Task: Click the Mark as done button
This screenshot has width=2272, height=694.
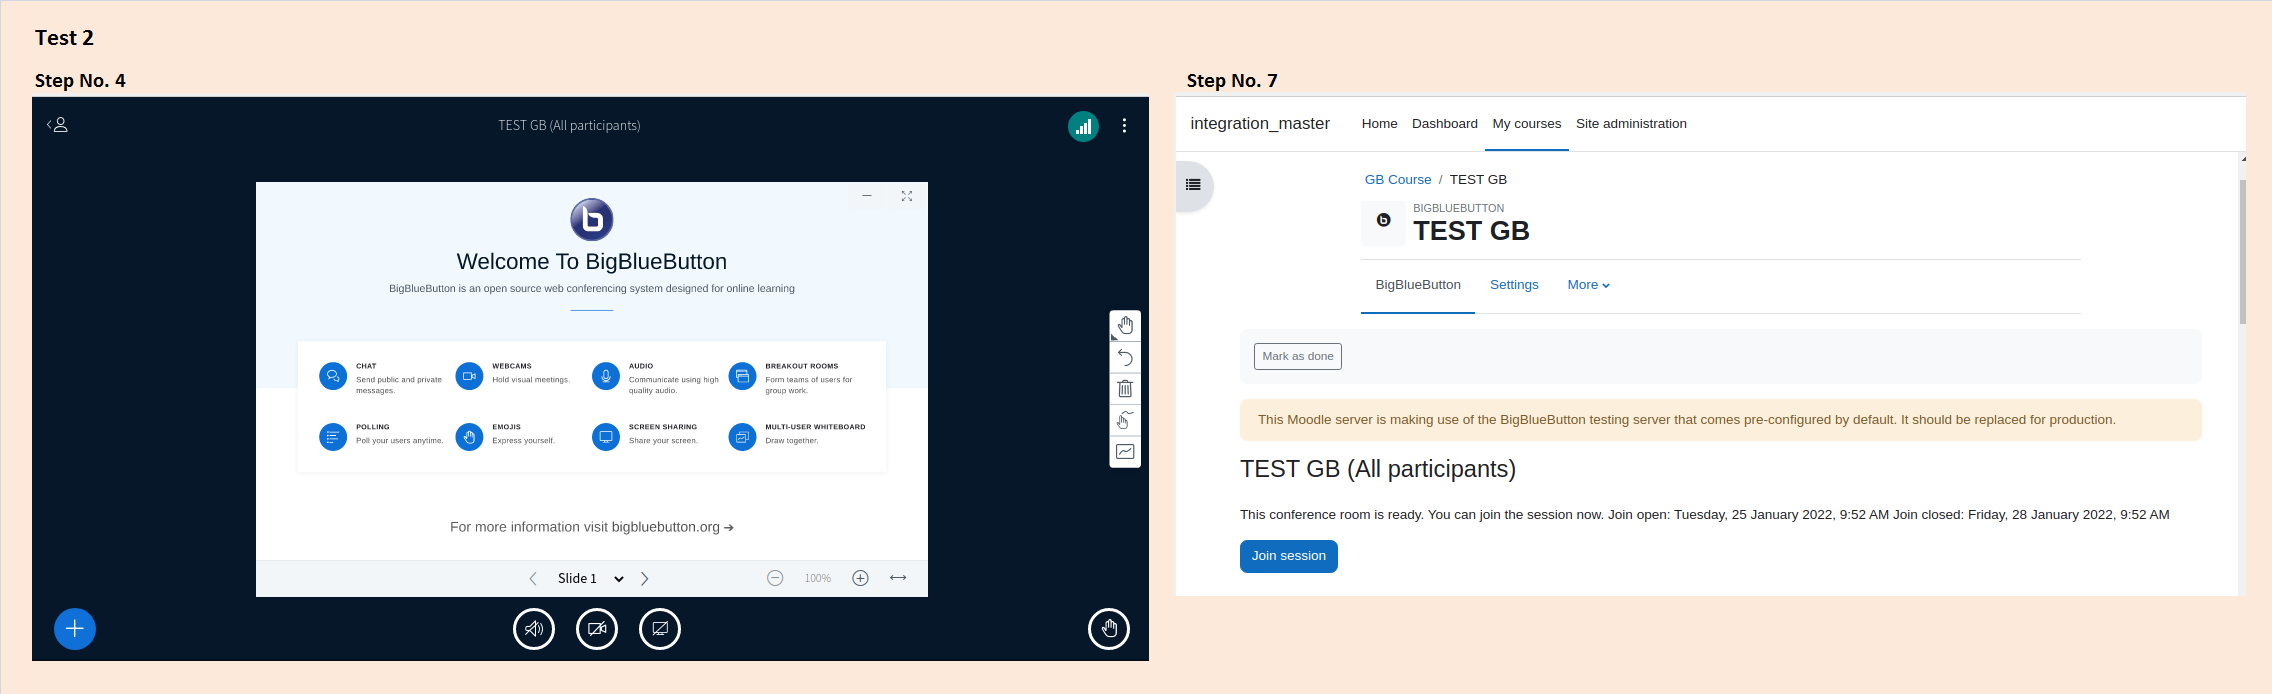Action: 1297,356
